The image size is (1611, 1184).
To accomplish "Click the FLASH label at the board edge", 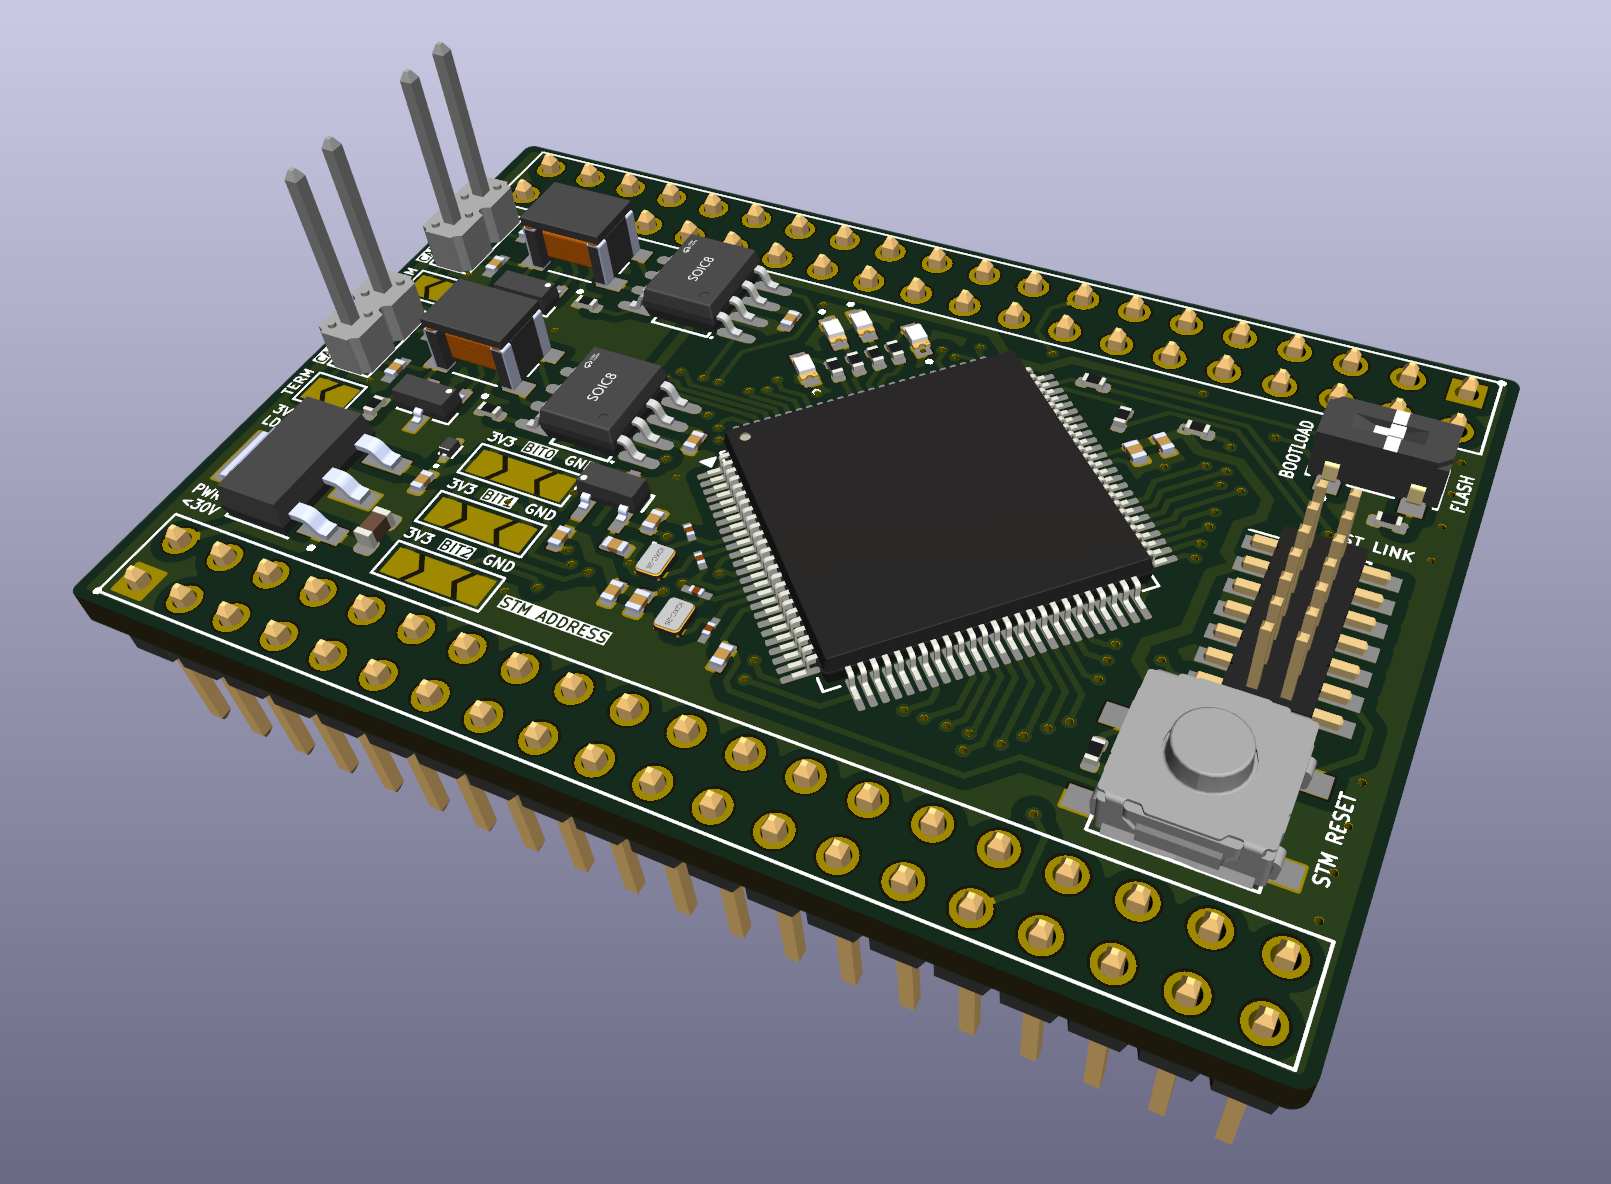I will click(x=1462, y=494).
